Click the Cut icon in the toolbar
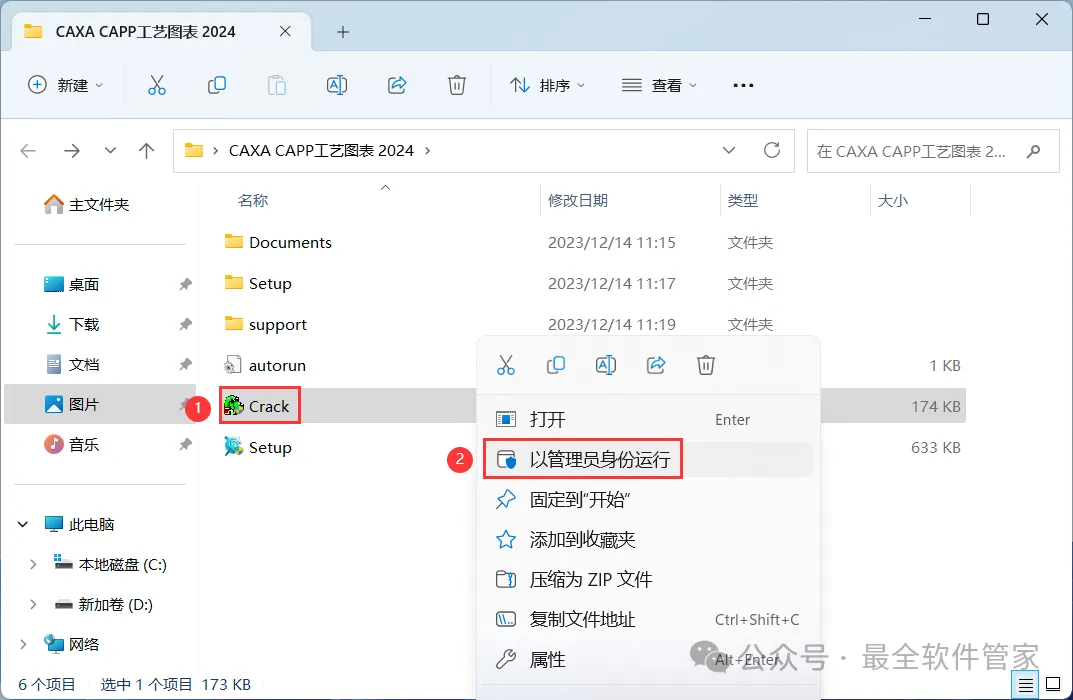The width and height of the screenshot is (1073, 700). [x=157, y=86]
